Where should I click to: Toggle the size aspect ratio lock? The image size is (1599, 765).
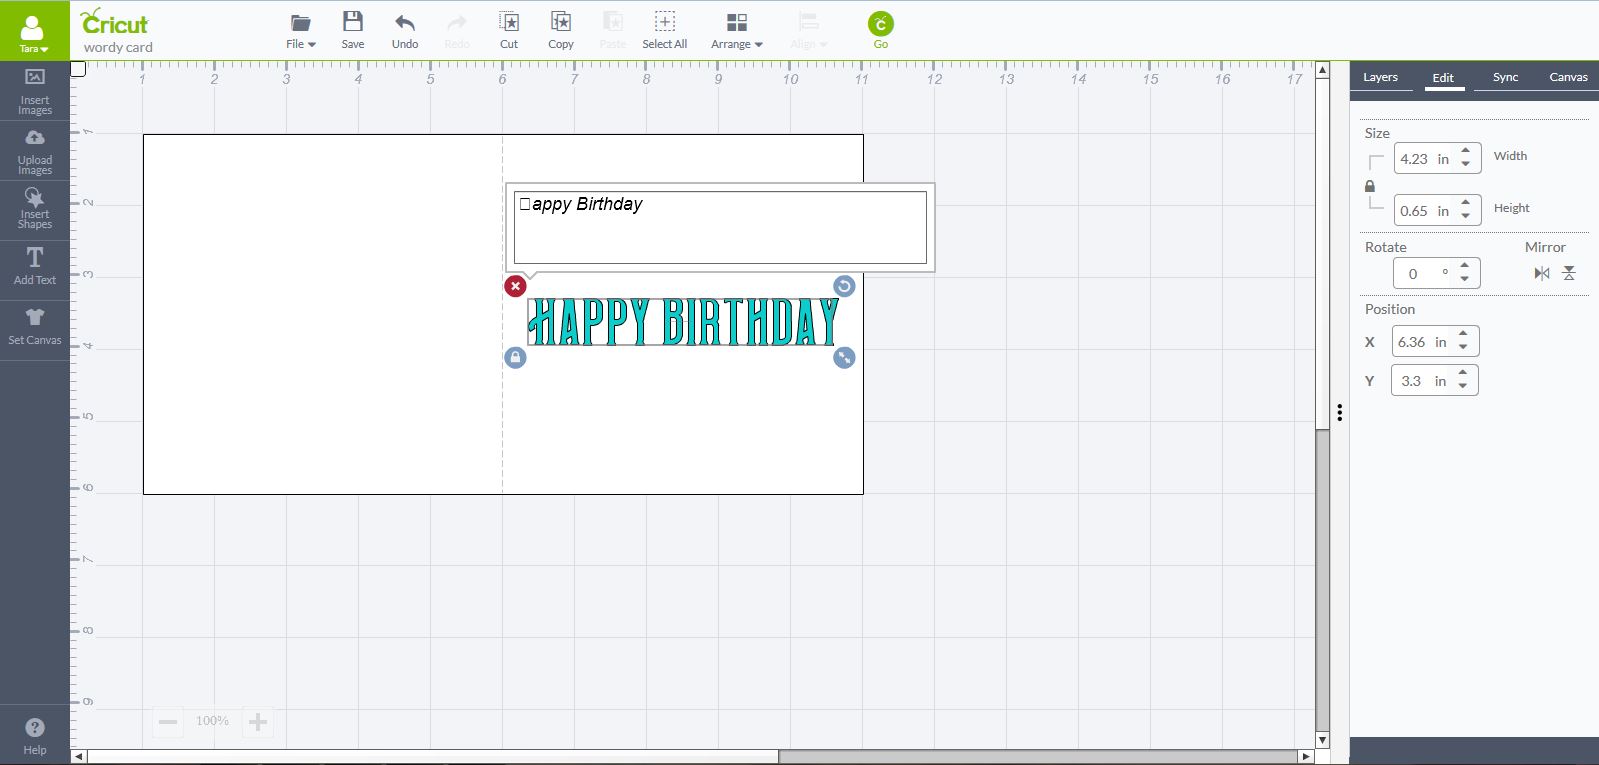[1370, 186]
